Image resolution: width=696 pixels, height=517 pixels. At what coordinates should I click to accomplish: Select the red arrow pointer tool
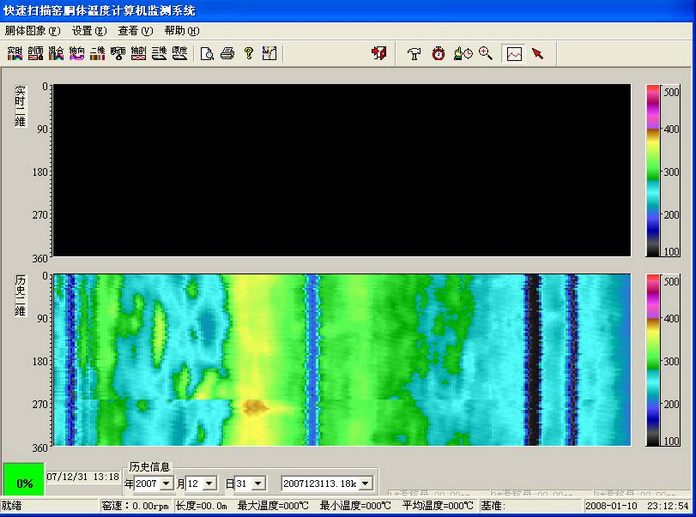coord(537,53)
